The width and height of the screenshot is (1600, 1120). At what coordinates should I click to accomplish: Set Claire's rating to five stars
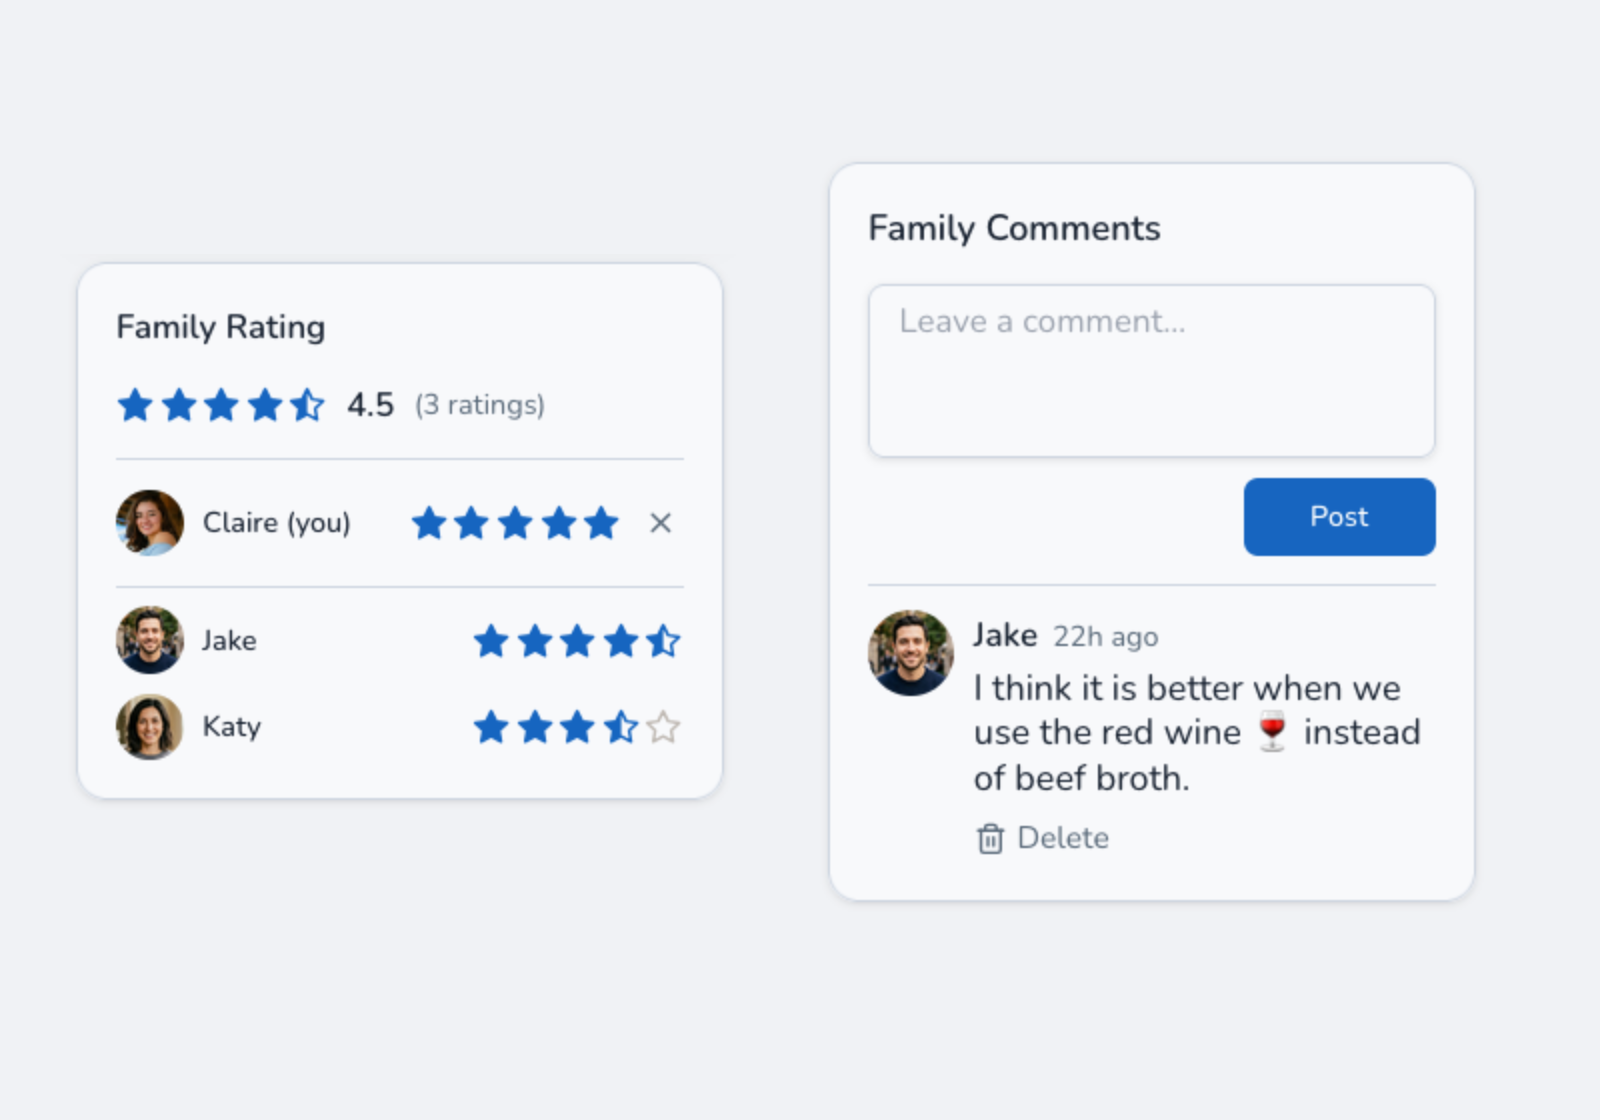pyautogui.click(x=602, y=523)
